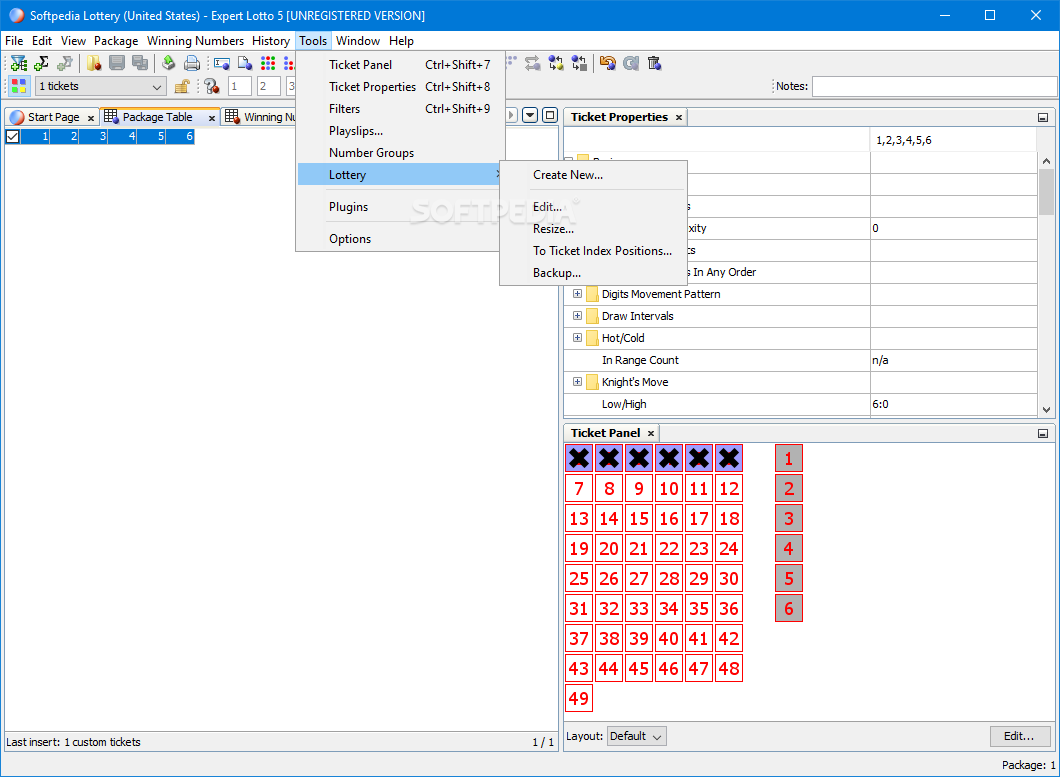Expand the Digits Movement Pattern node
Screen dimensions: 1060x777
click(577, 293)
